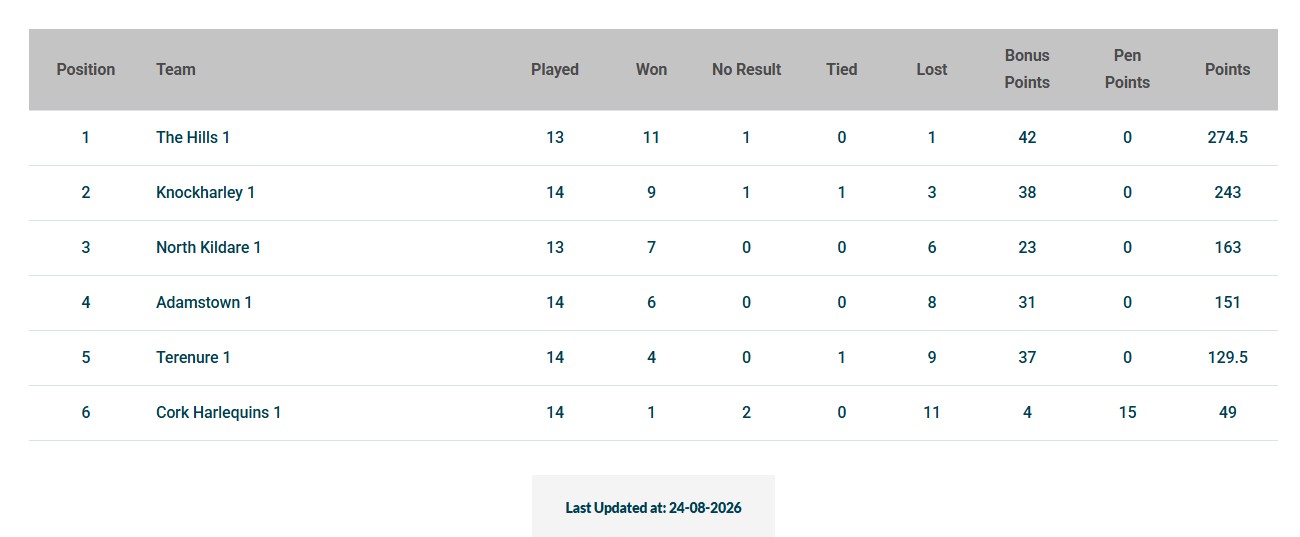Click the Bonus Points column header
Viewport: 1300px width, 537px height.
1027,69
